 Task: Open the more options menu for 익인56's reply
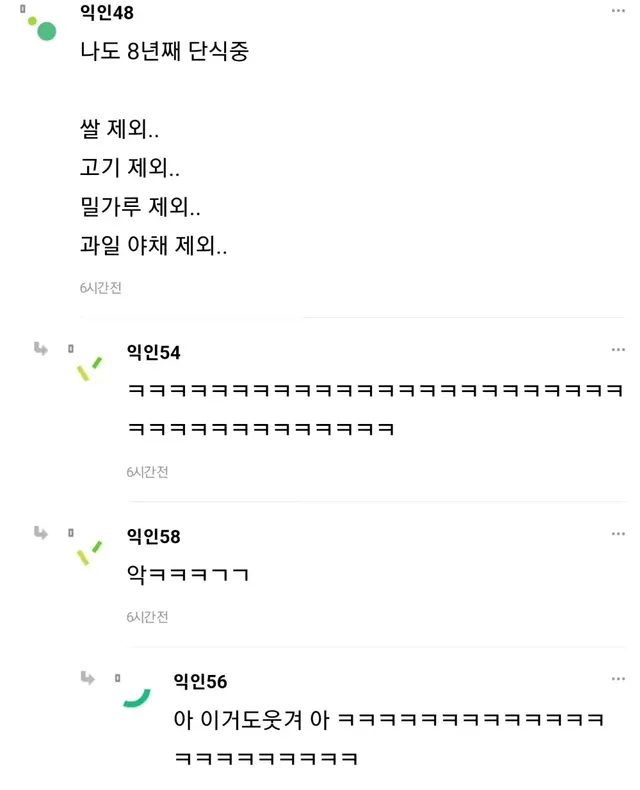618,680
